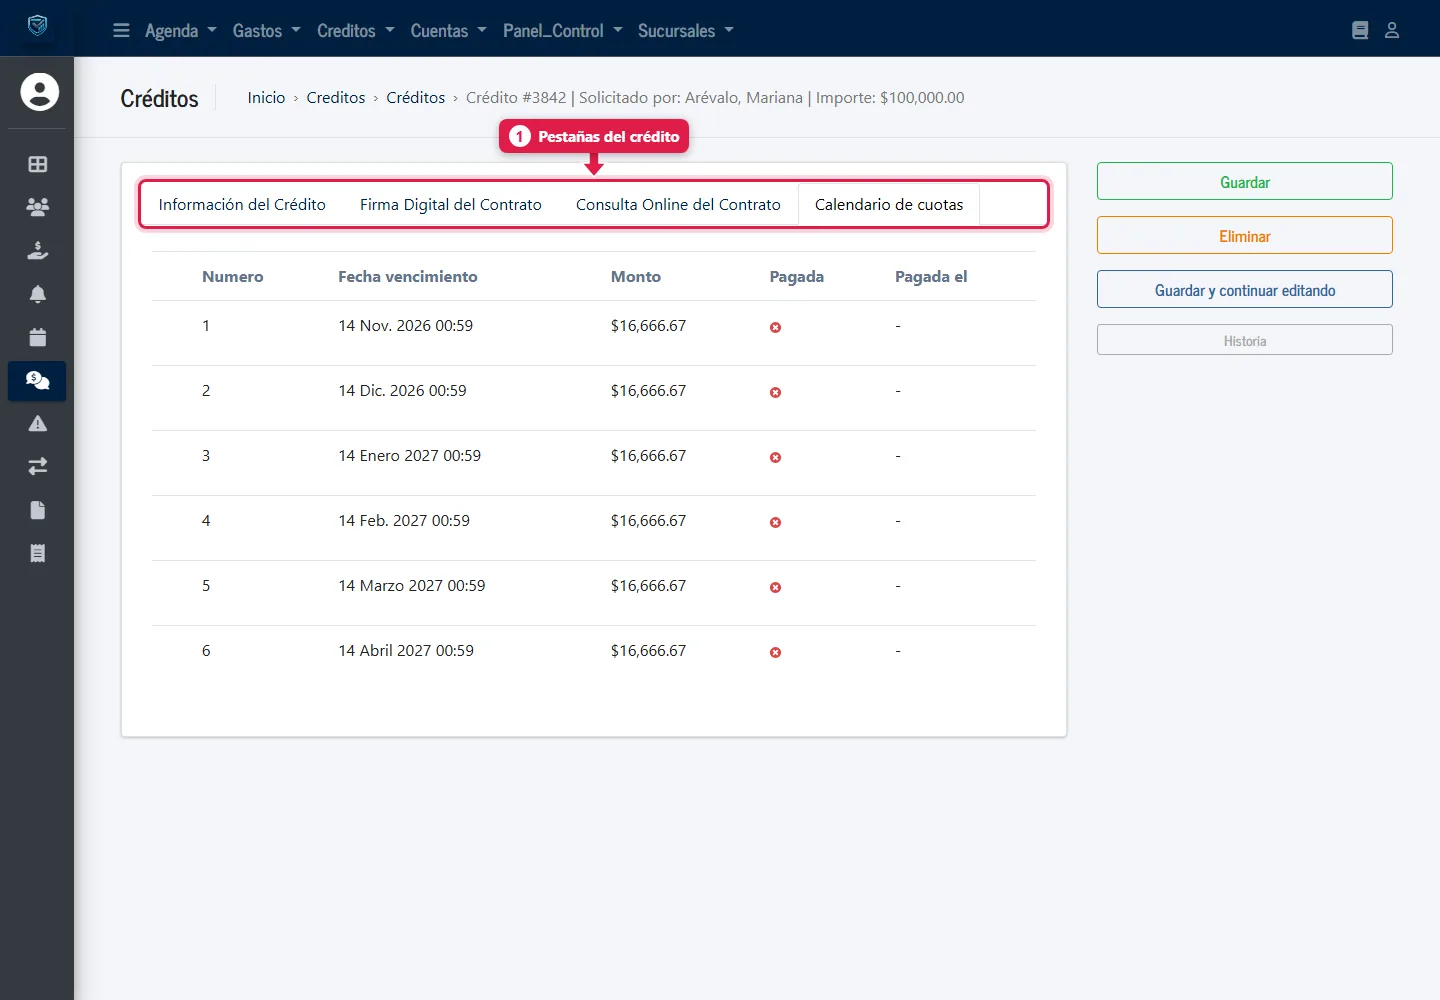Open the profile avatar in the sidebar
The width and height of the screenshot is (1440, 1000).
click(x=40, y=92)
